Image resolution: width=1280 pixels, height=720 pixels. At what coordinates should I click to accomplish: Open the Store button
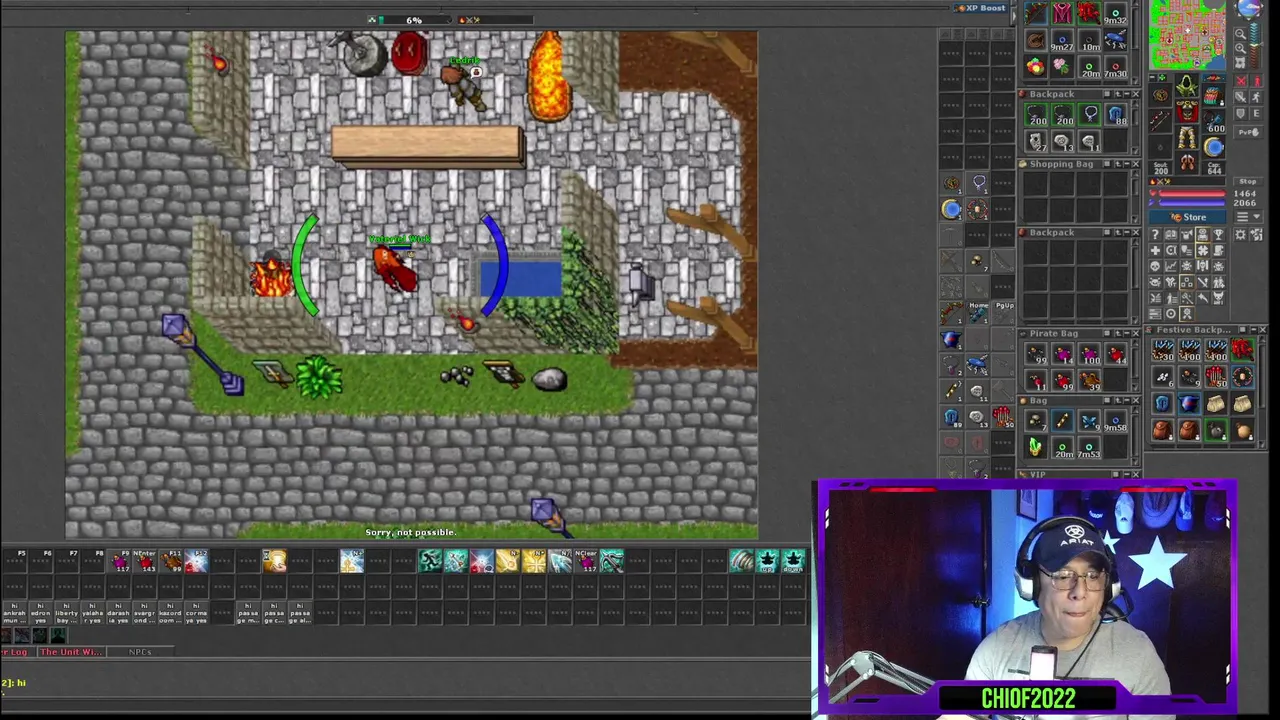coord(1187,217)
